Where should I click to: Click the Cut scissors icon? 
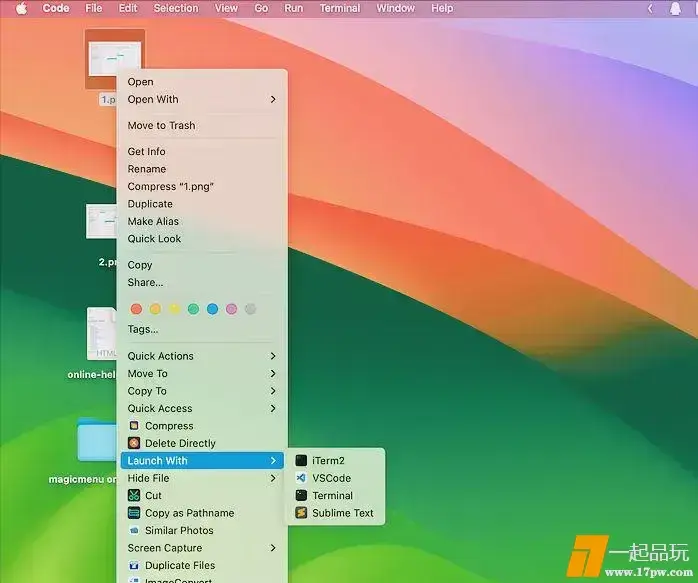pyautogui.click(x=134, y=495)
